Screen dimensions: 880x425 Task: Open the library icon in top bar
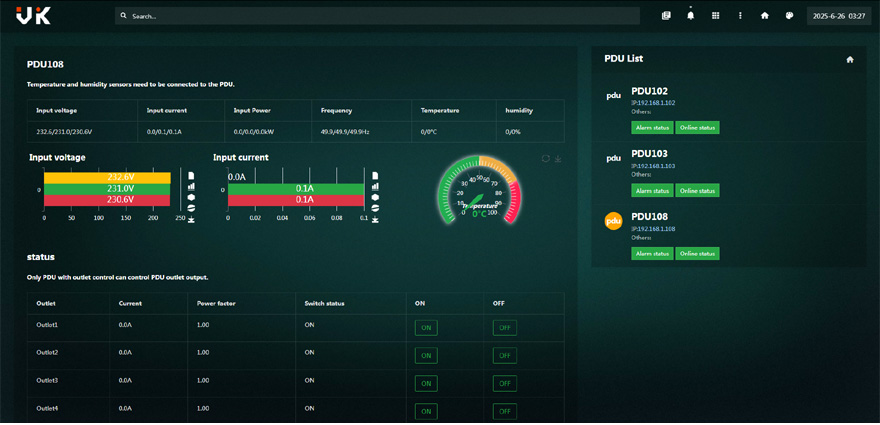point(666,16)
